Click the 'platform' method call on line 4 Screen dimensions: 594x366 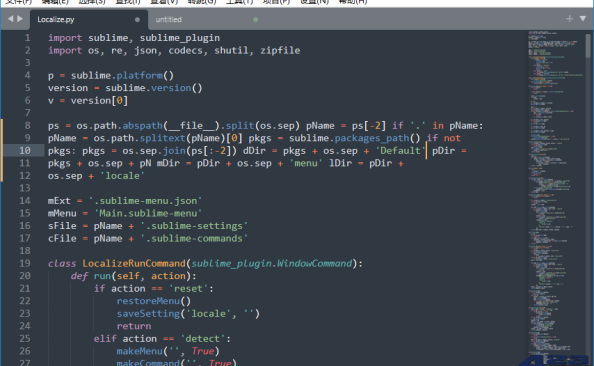(x=139, y=75)
